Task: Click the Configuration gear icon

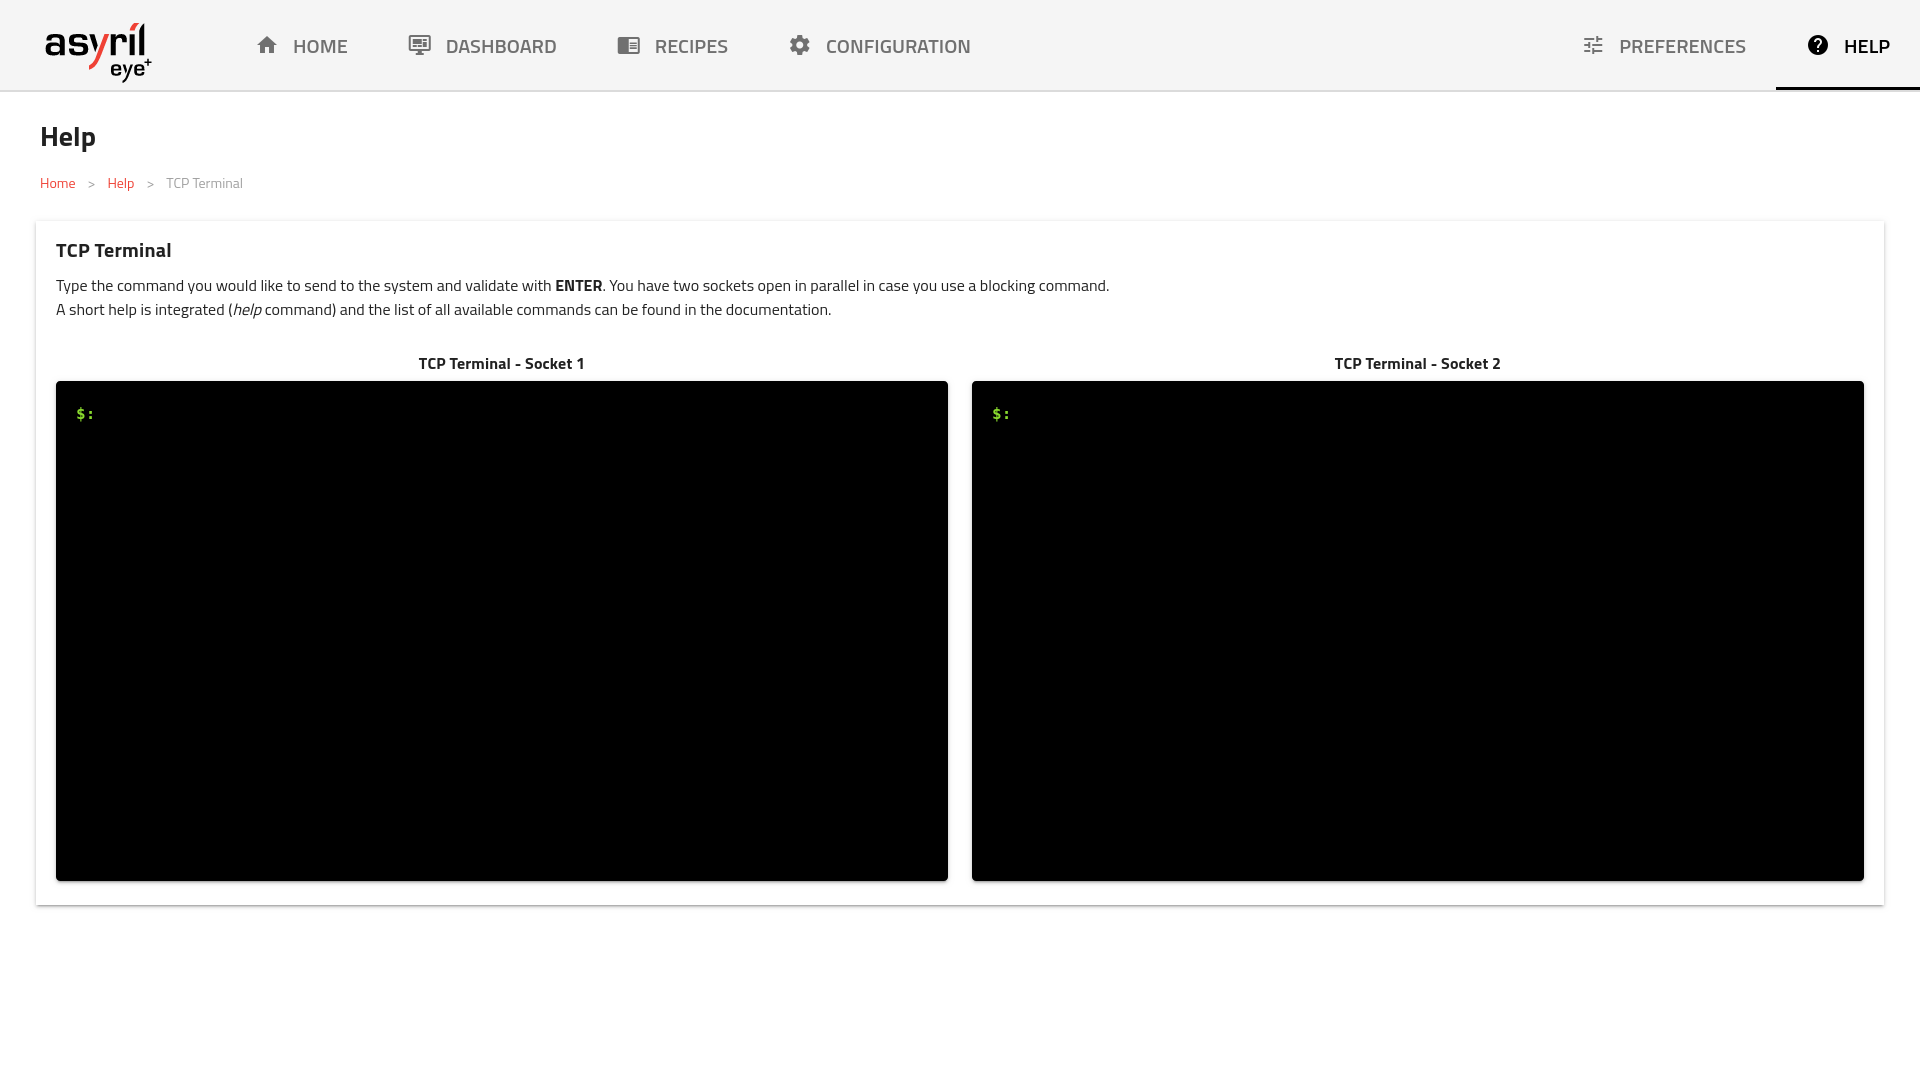Action: 799,45
